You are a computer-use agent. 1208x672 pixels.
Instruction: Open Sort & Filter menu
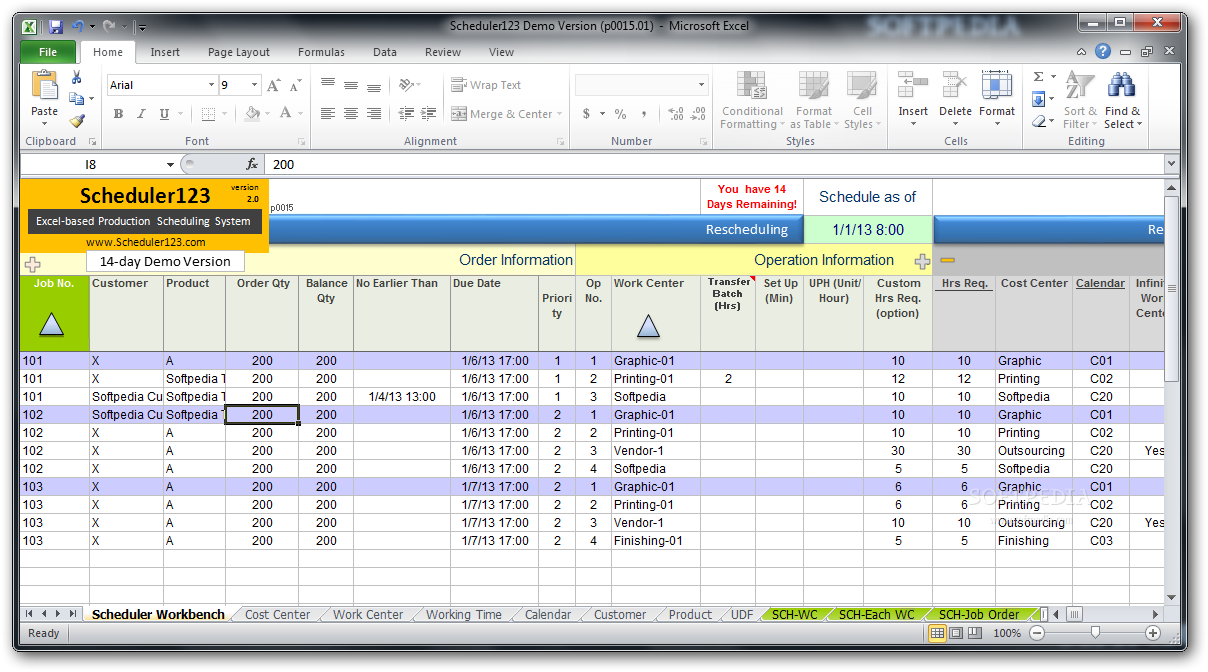pyautogui.click(x=1080, y=100)
